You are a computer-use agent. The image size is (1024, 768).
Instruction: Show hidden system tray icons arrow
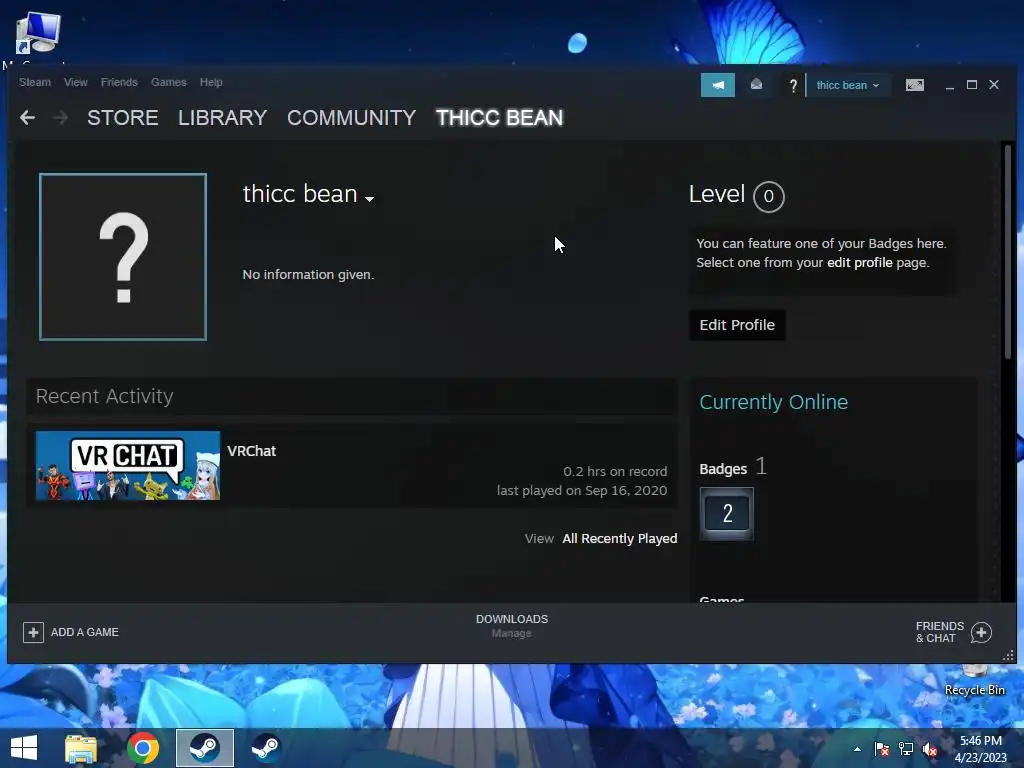[x=857, y=749]
